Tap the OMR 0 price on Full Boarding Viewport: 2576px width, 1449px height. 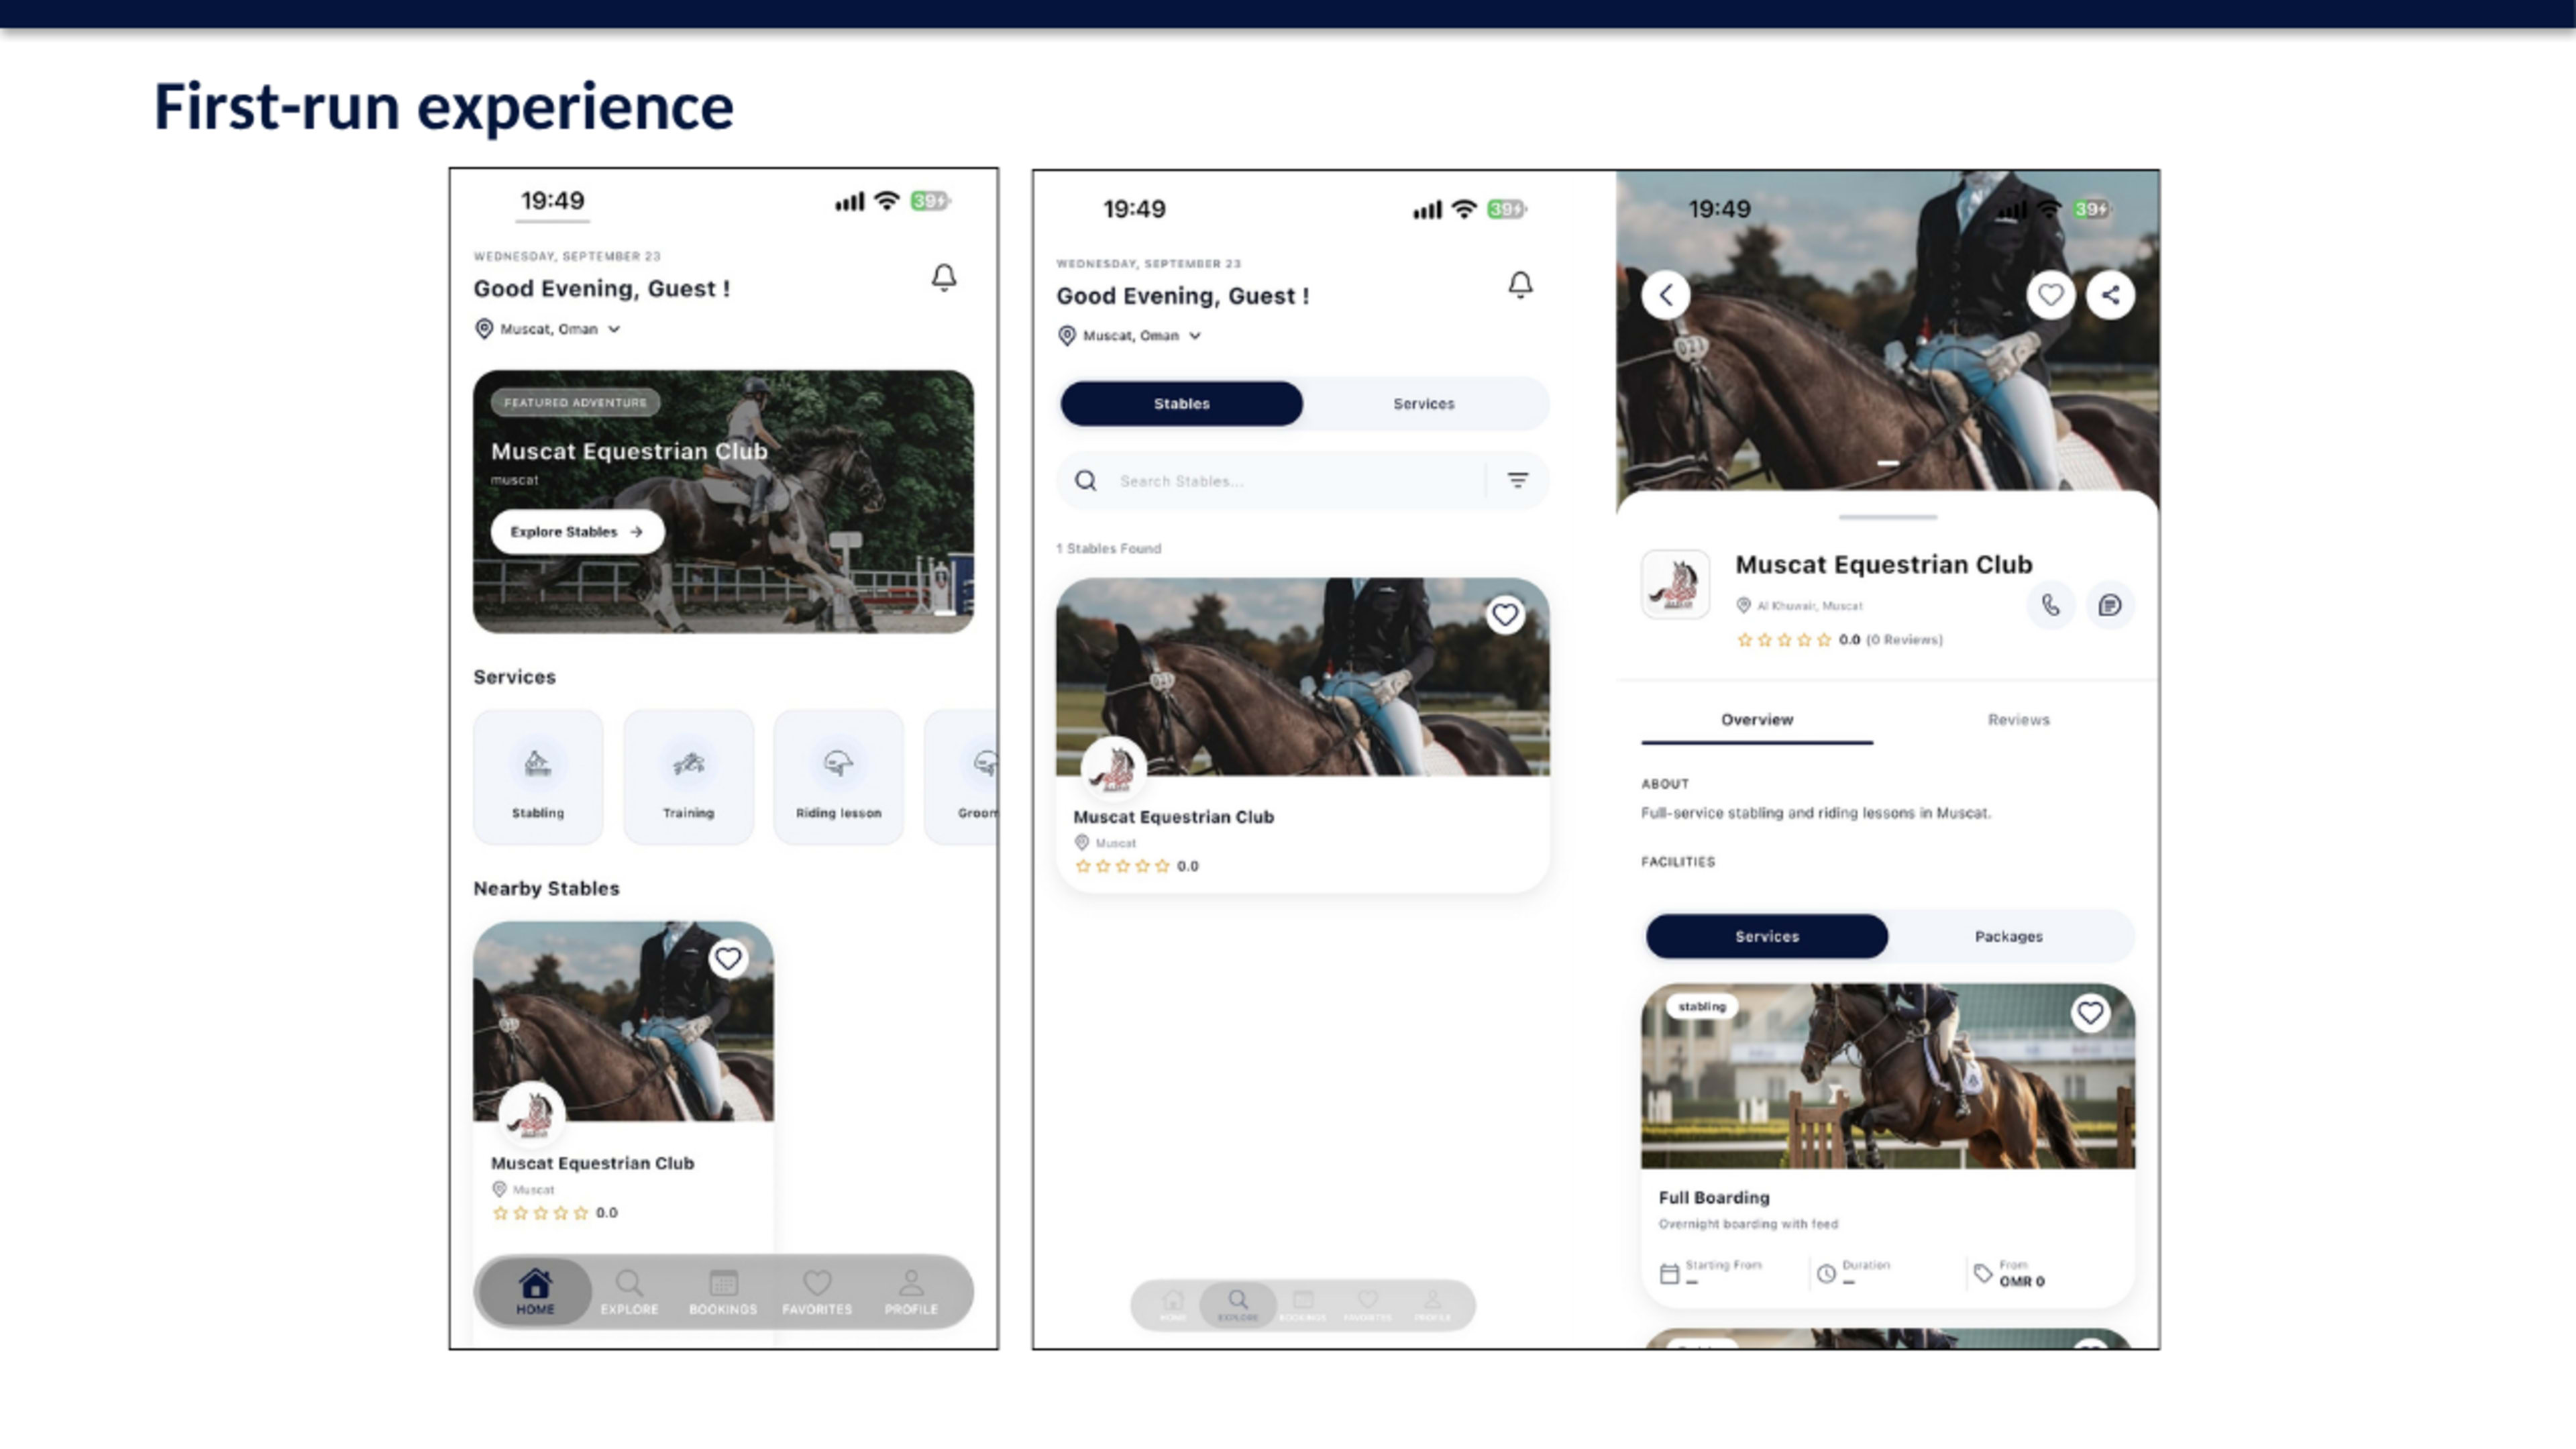coord(2021,1282)
